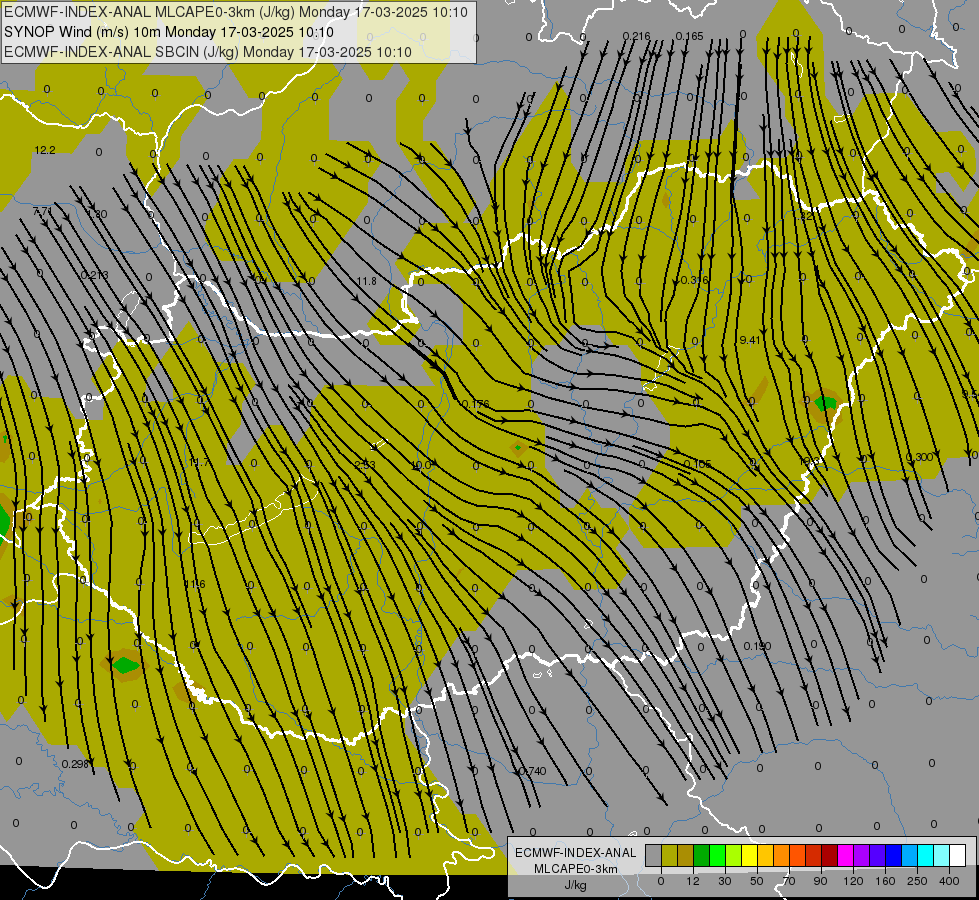The image size is (979, 900).
Task: Click the map value '0.300'
Action: (x=919, y=457)
